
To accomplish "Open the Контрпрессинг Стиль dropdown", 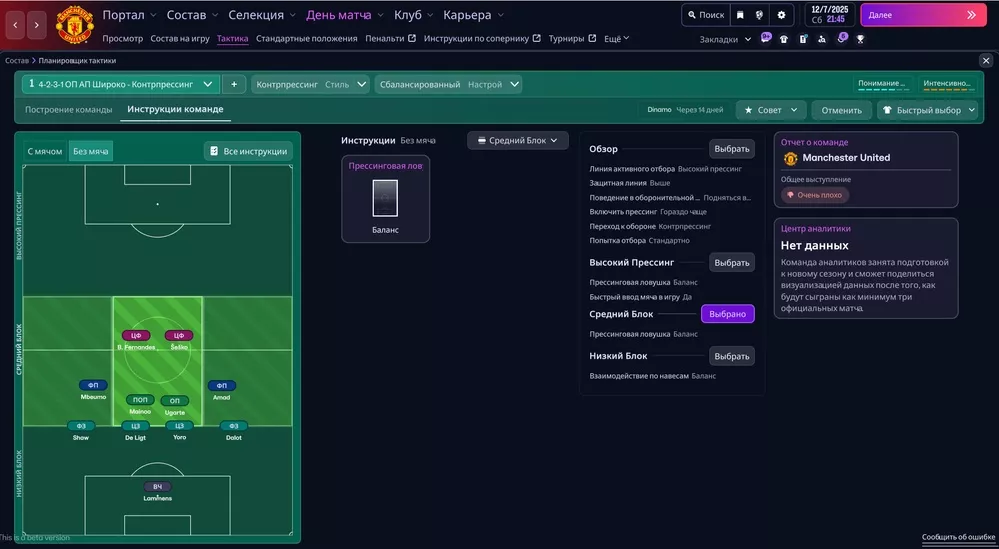I will [310, 84].
